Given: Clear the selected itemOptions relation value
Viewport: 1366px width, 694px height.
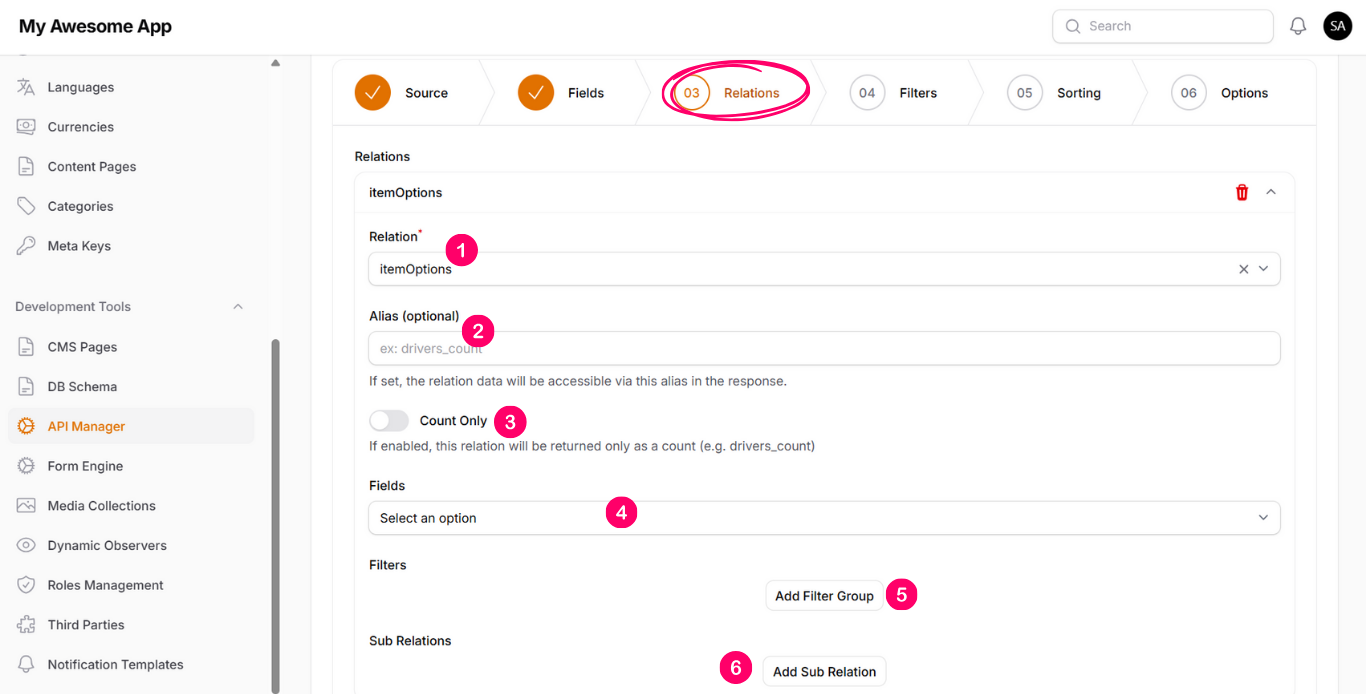Looking at the screenshot, I should (1243, 269).
